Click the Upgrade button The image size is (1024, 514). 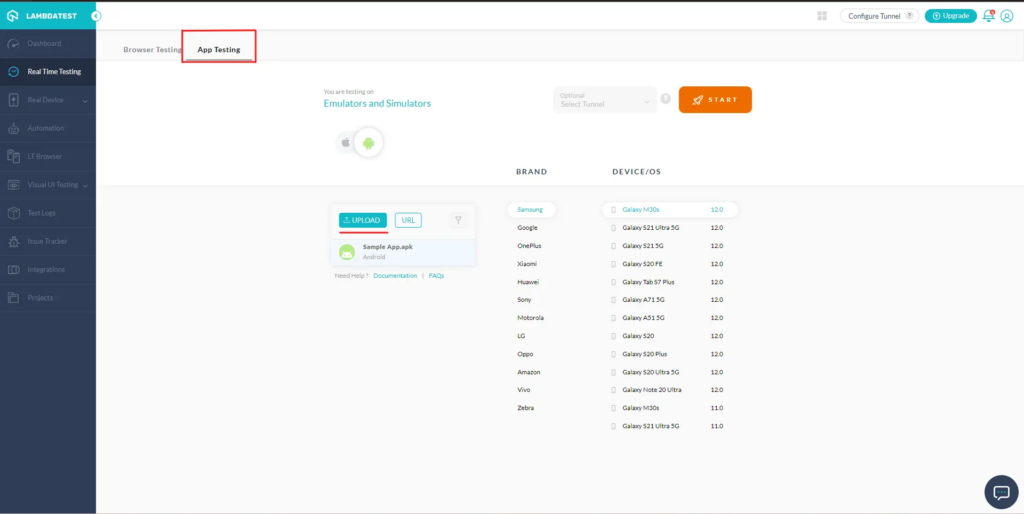[x=951, y=16]
